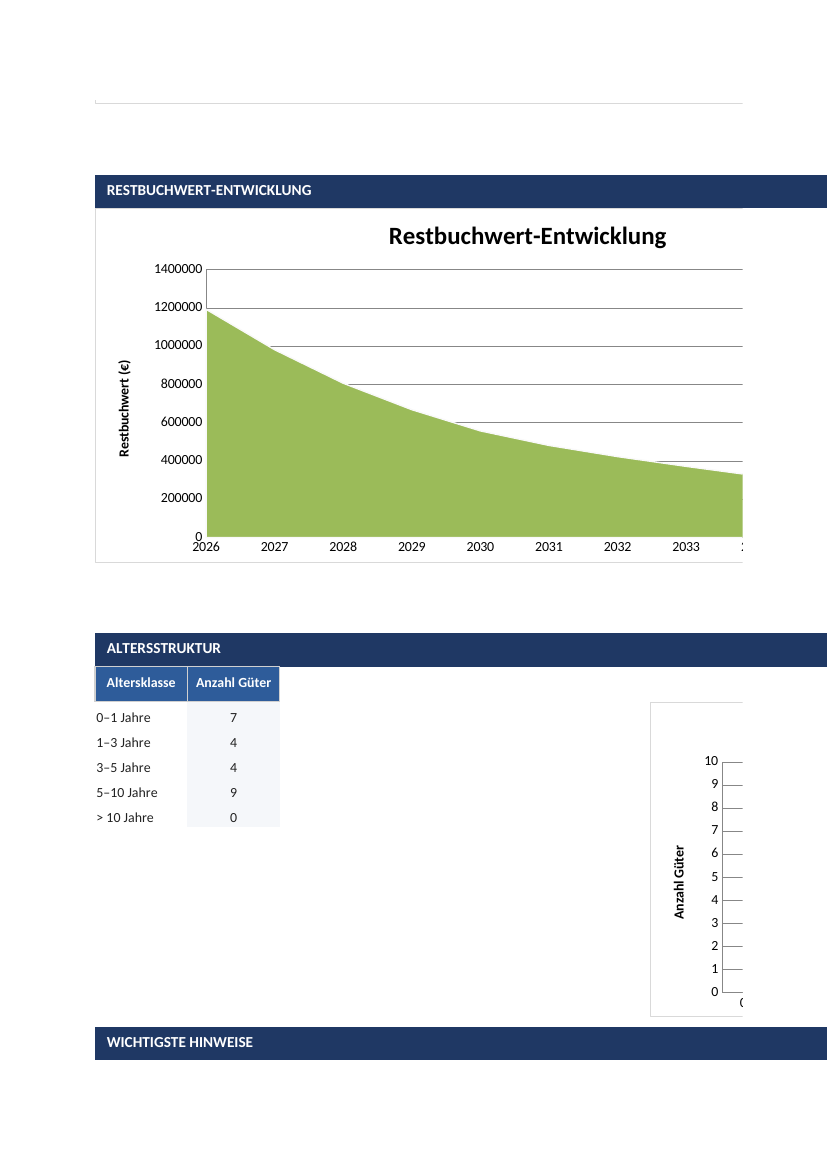Select the 0–1 Jahre row label
The width and height of the screenshot is (827, 1170).
(x=123, y=718)
